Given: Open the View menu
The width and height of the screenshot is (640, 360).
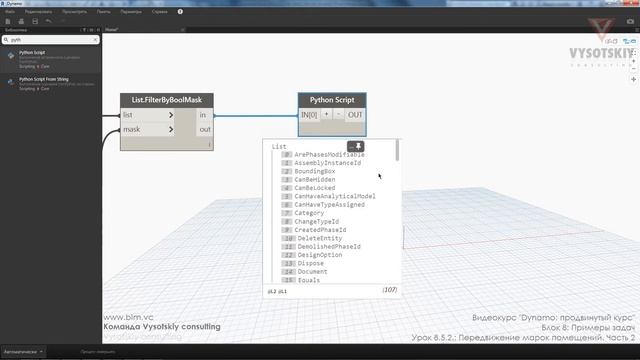Looking at the screenshot, I should tap(74, 12).
